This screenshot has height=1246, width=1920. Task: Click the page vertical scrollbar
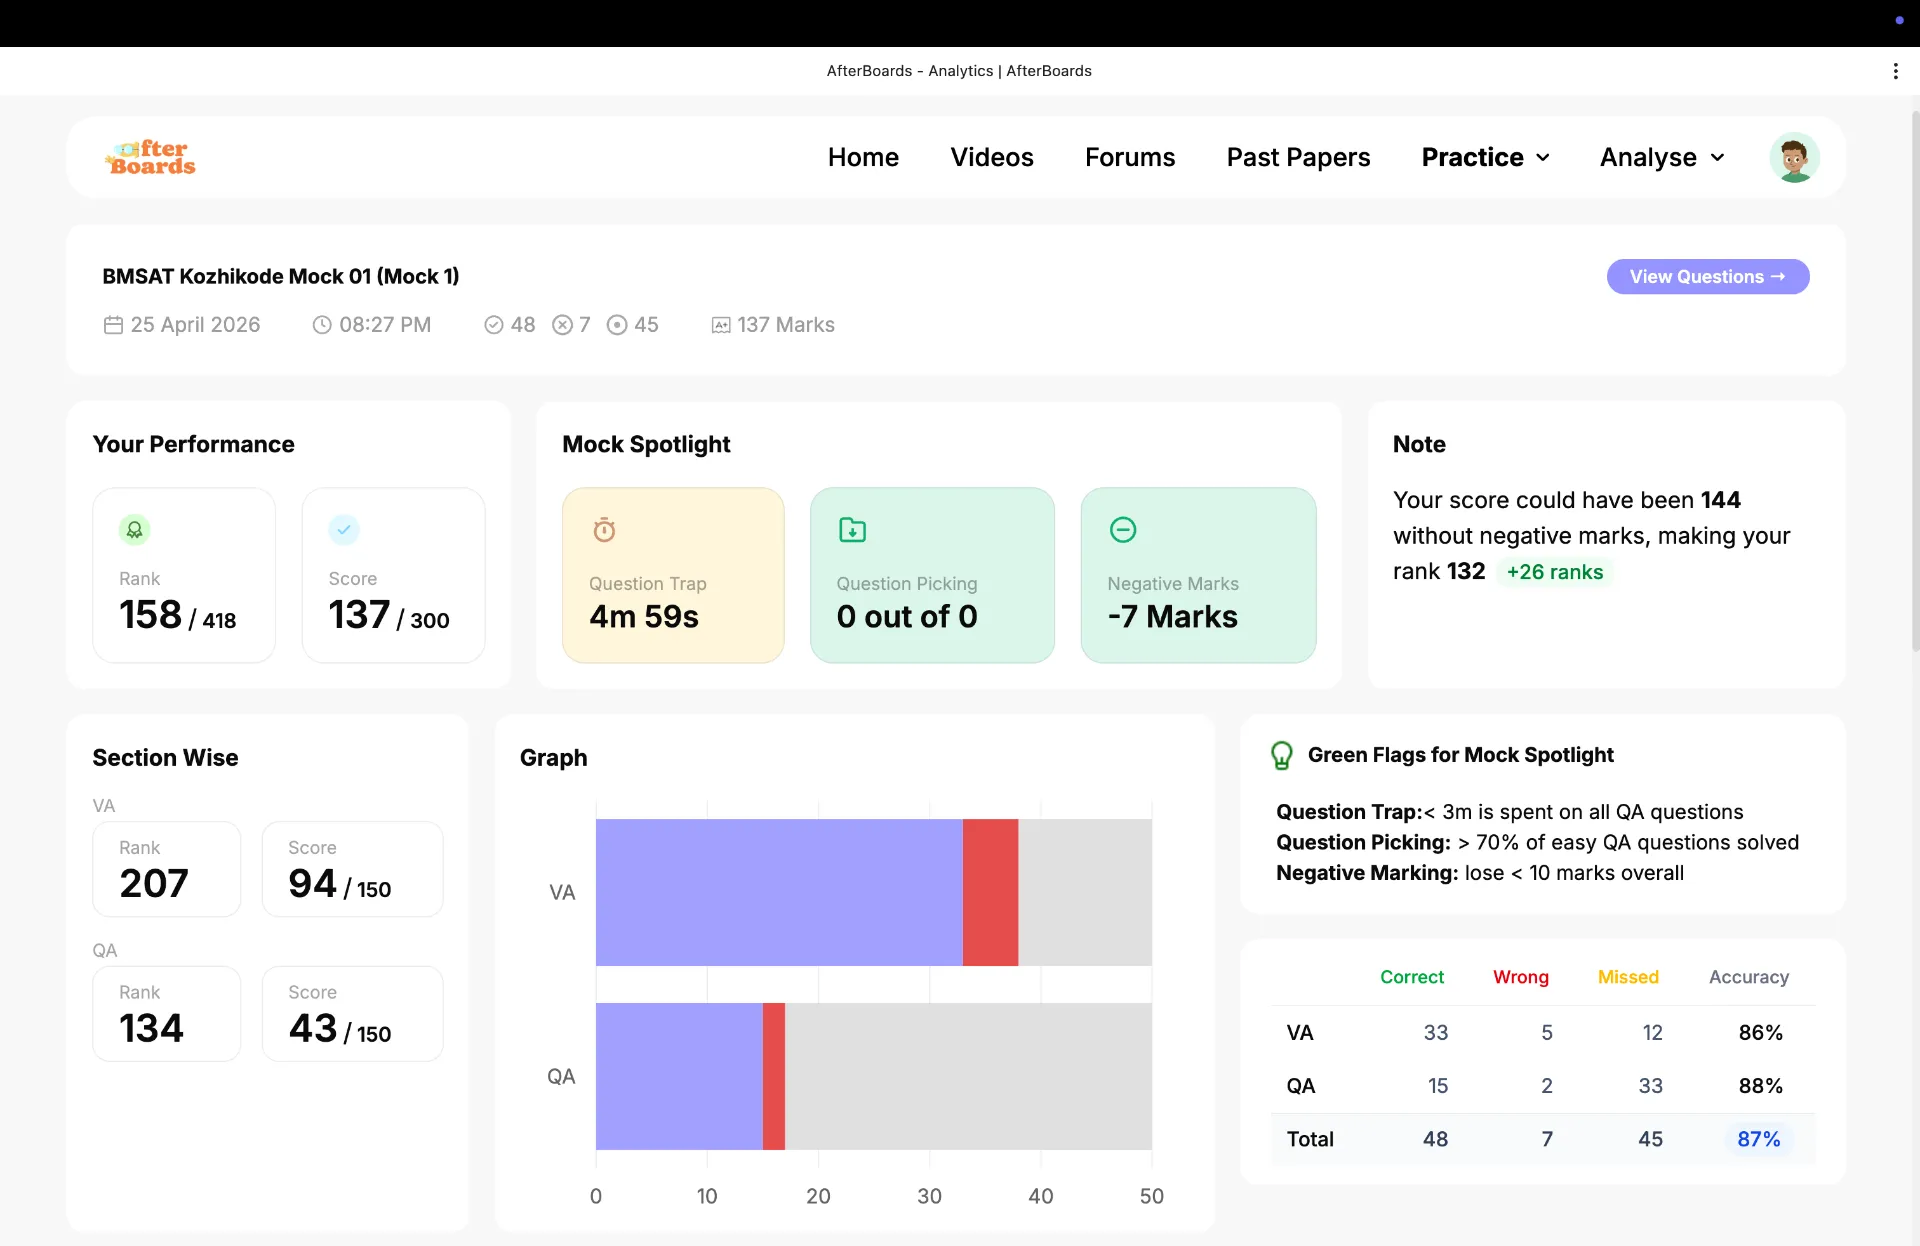click(x=1915, y=380)
